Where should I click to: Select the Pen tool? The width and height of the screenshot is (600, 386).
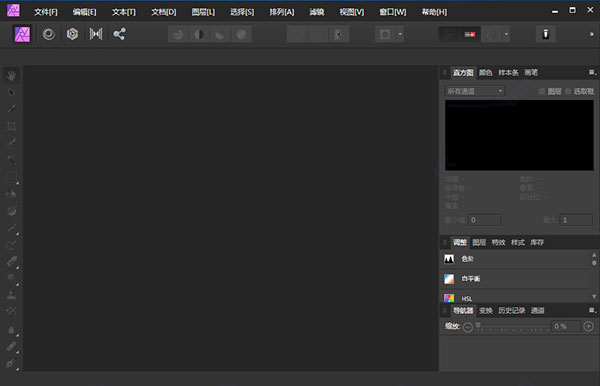11,363
